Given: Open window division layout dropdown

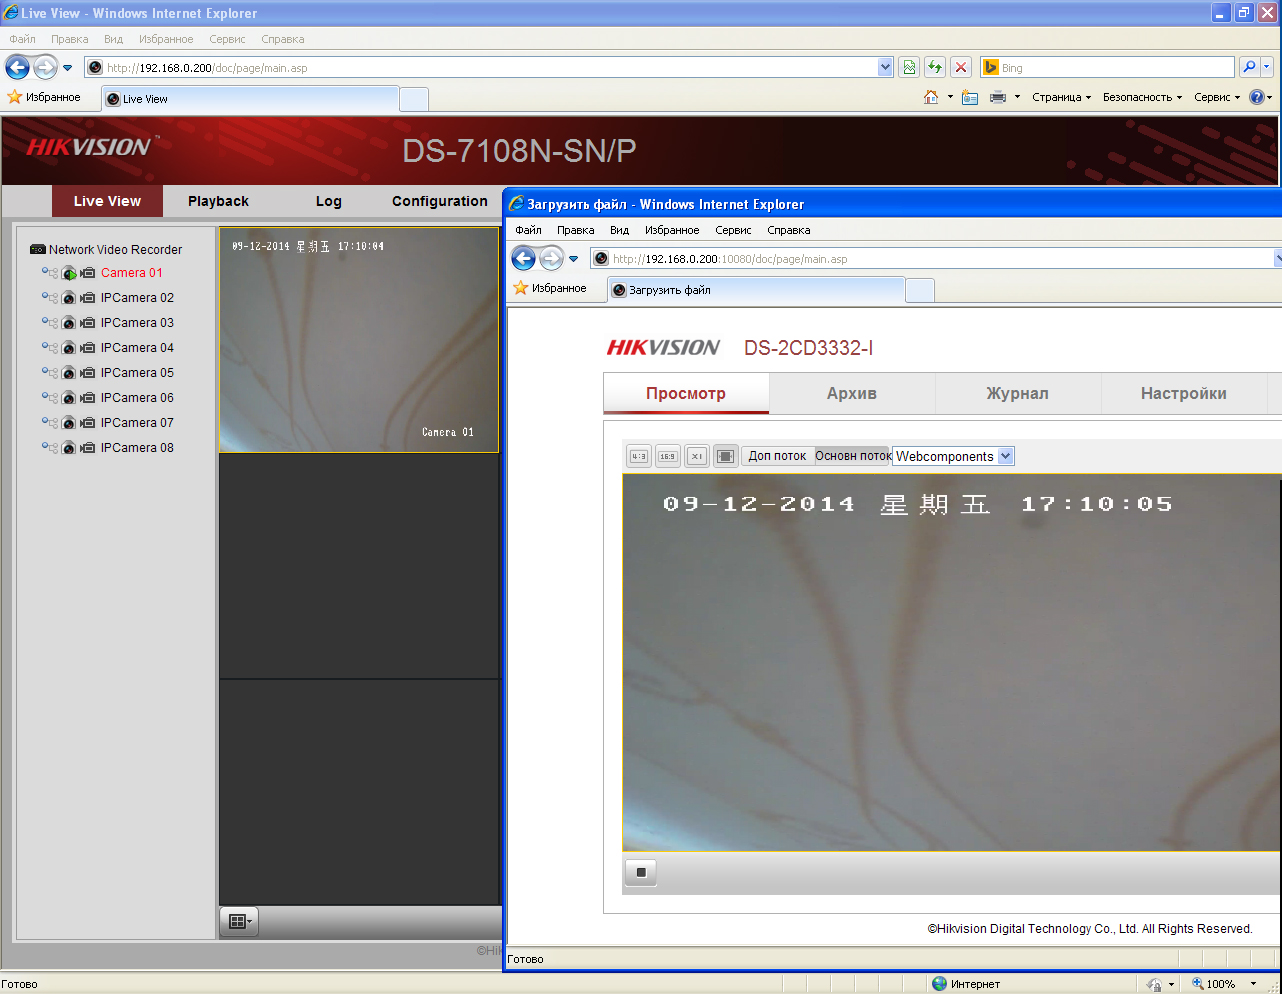Looking at the screenshot, I should [x=239, y=921].
